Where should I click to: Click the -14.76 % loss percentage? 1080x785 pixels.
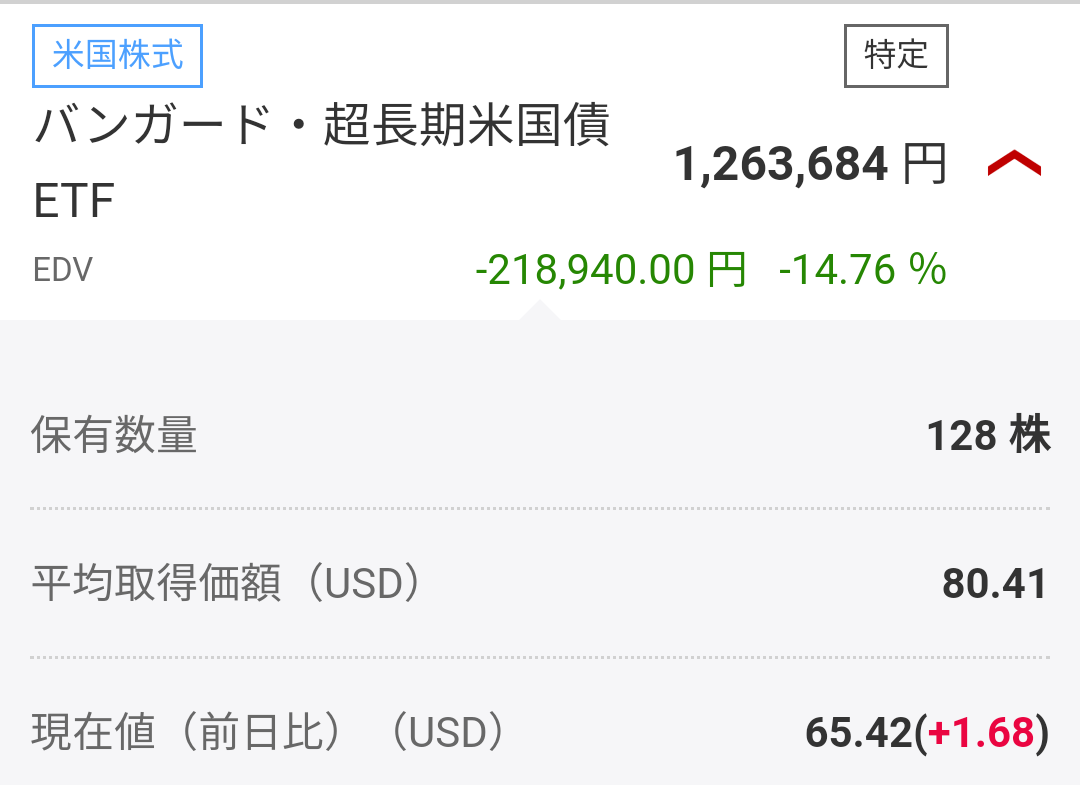coord(862,270)
